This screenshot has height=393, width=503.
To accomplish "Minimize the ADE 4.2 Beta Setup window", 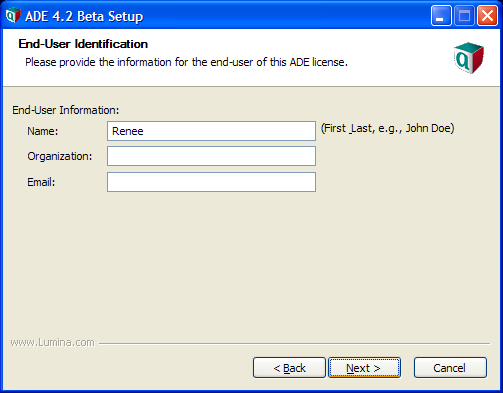I will [441, 15].
